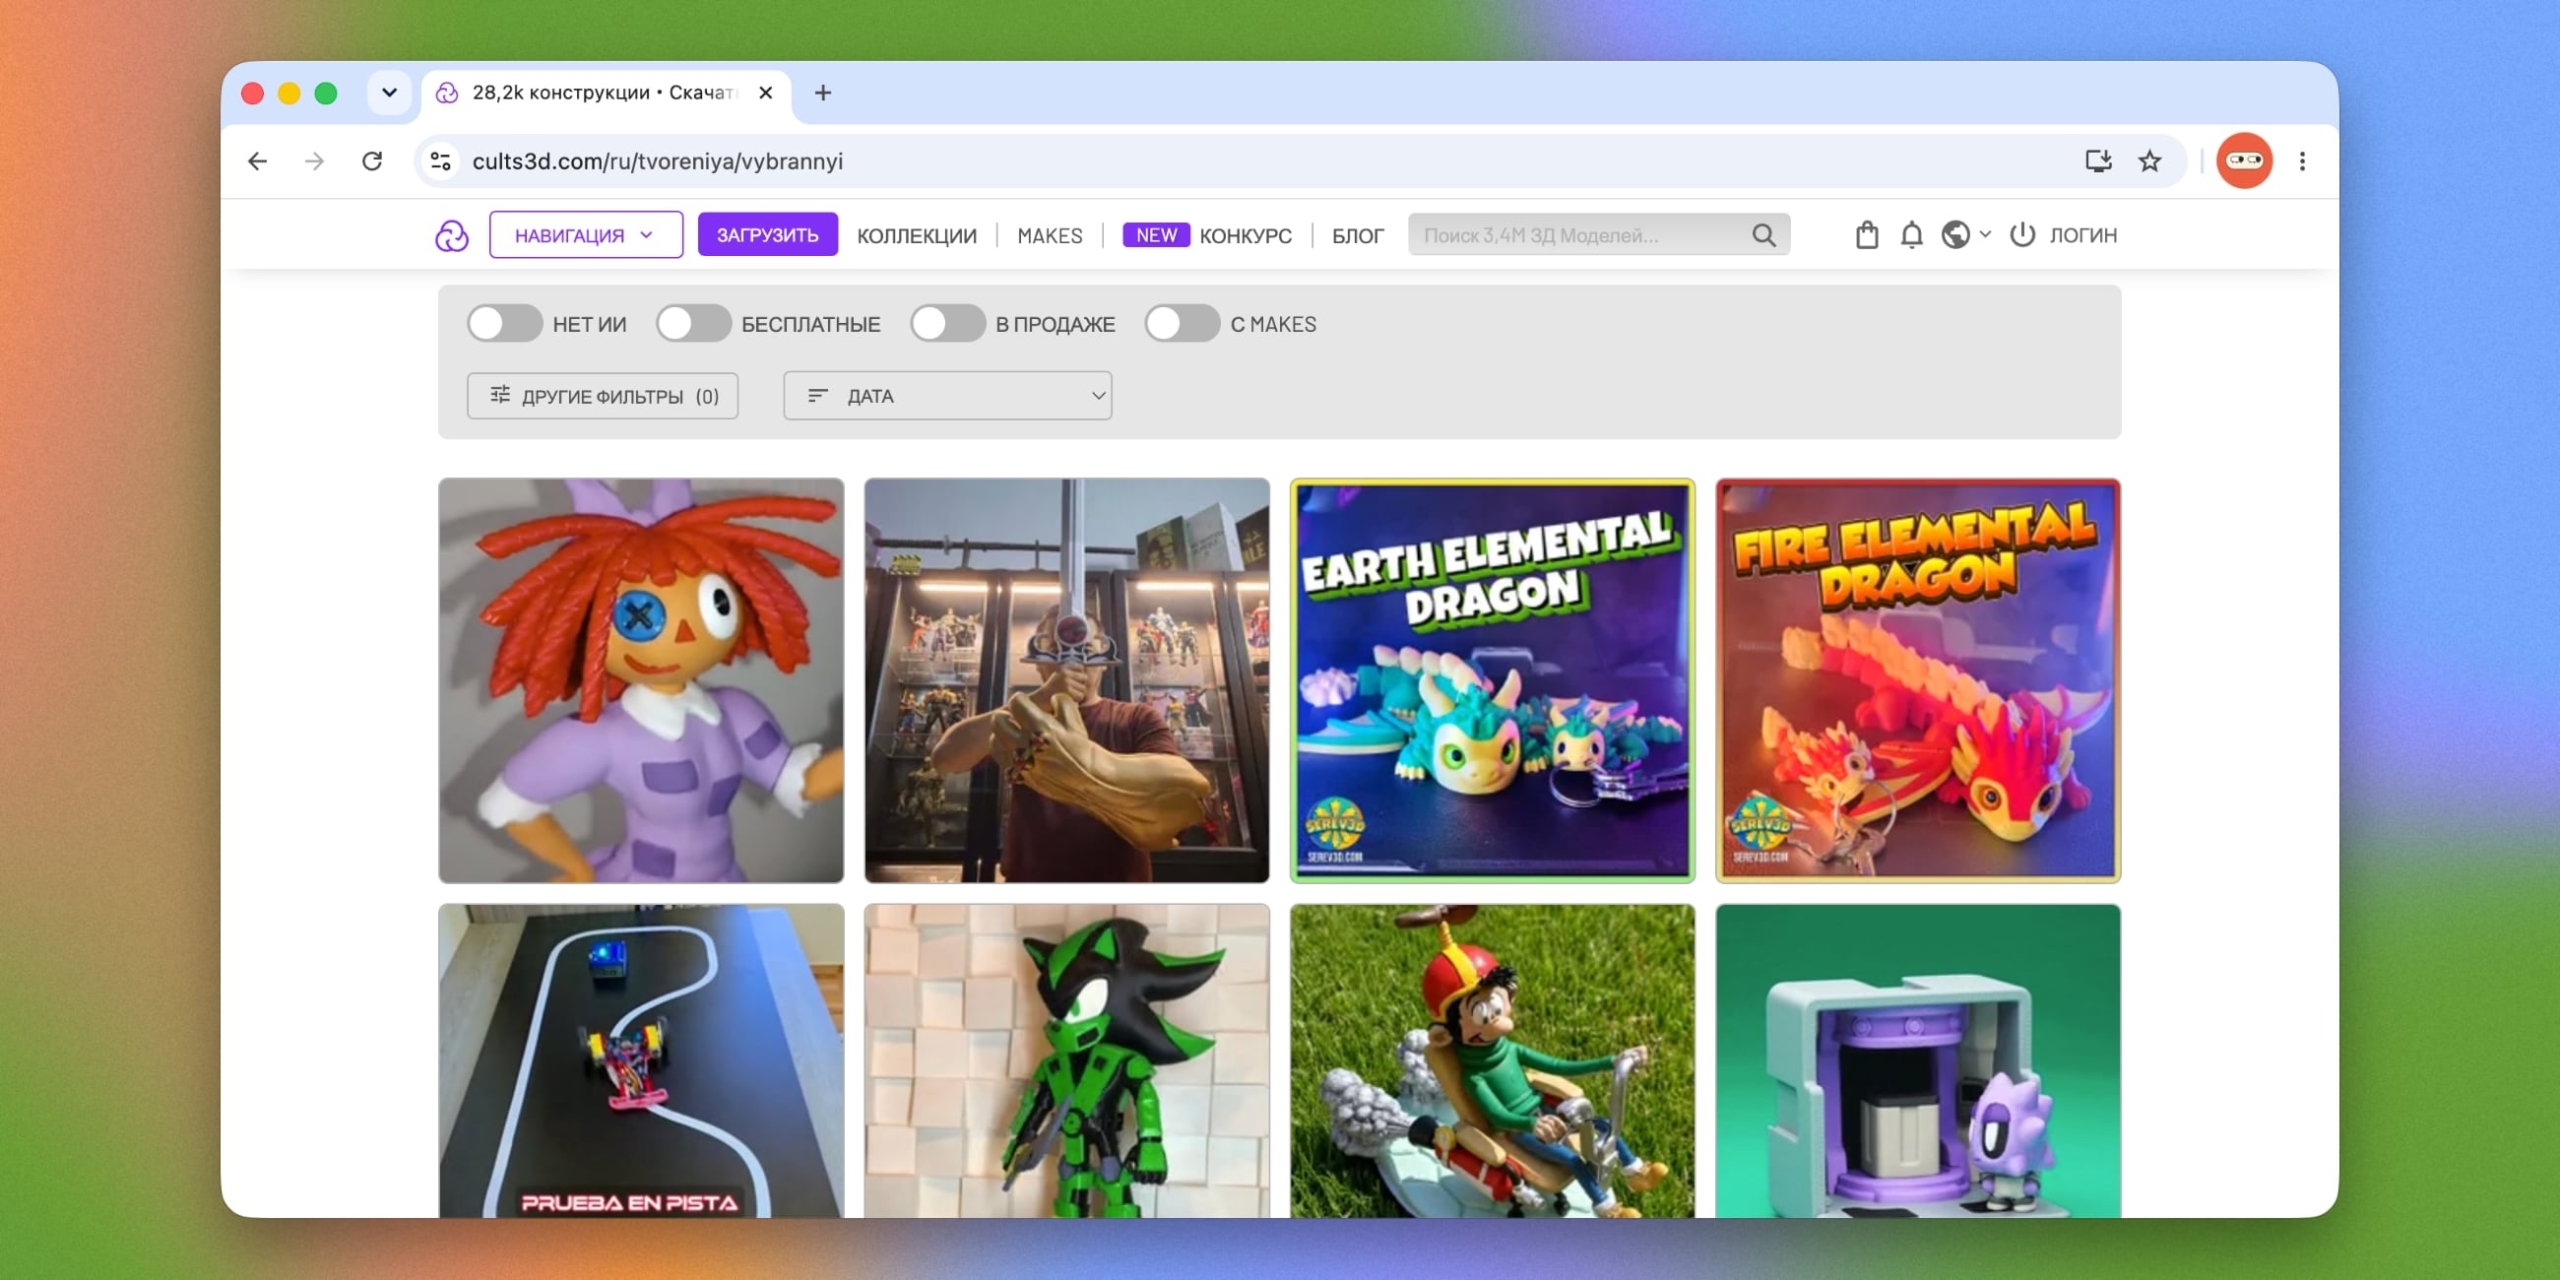Open the red-haired ragdoll model thumbnail

click(x=641, y=681)
